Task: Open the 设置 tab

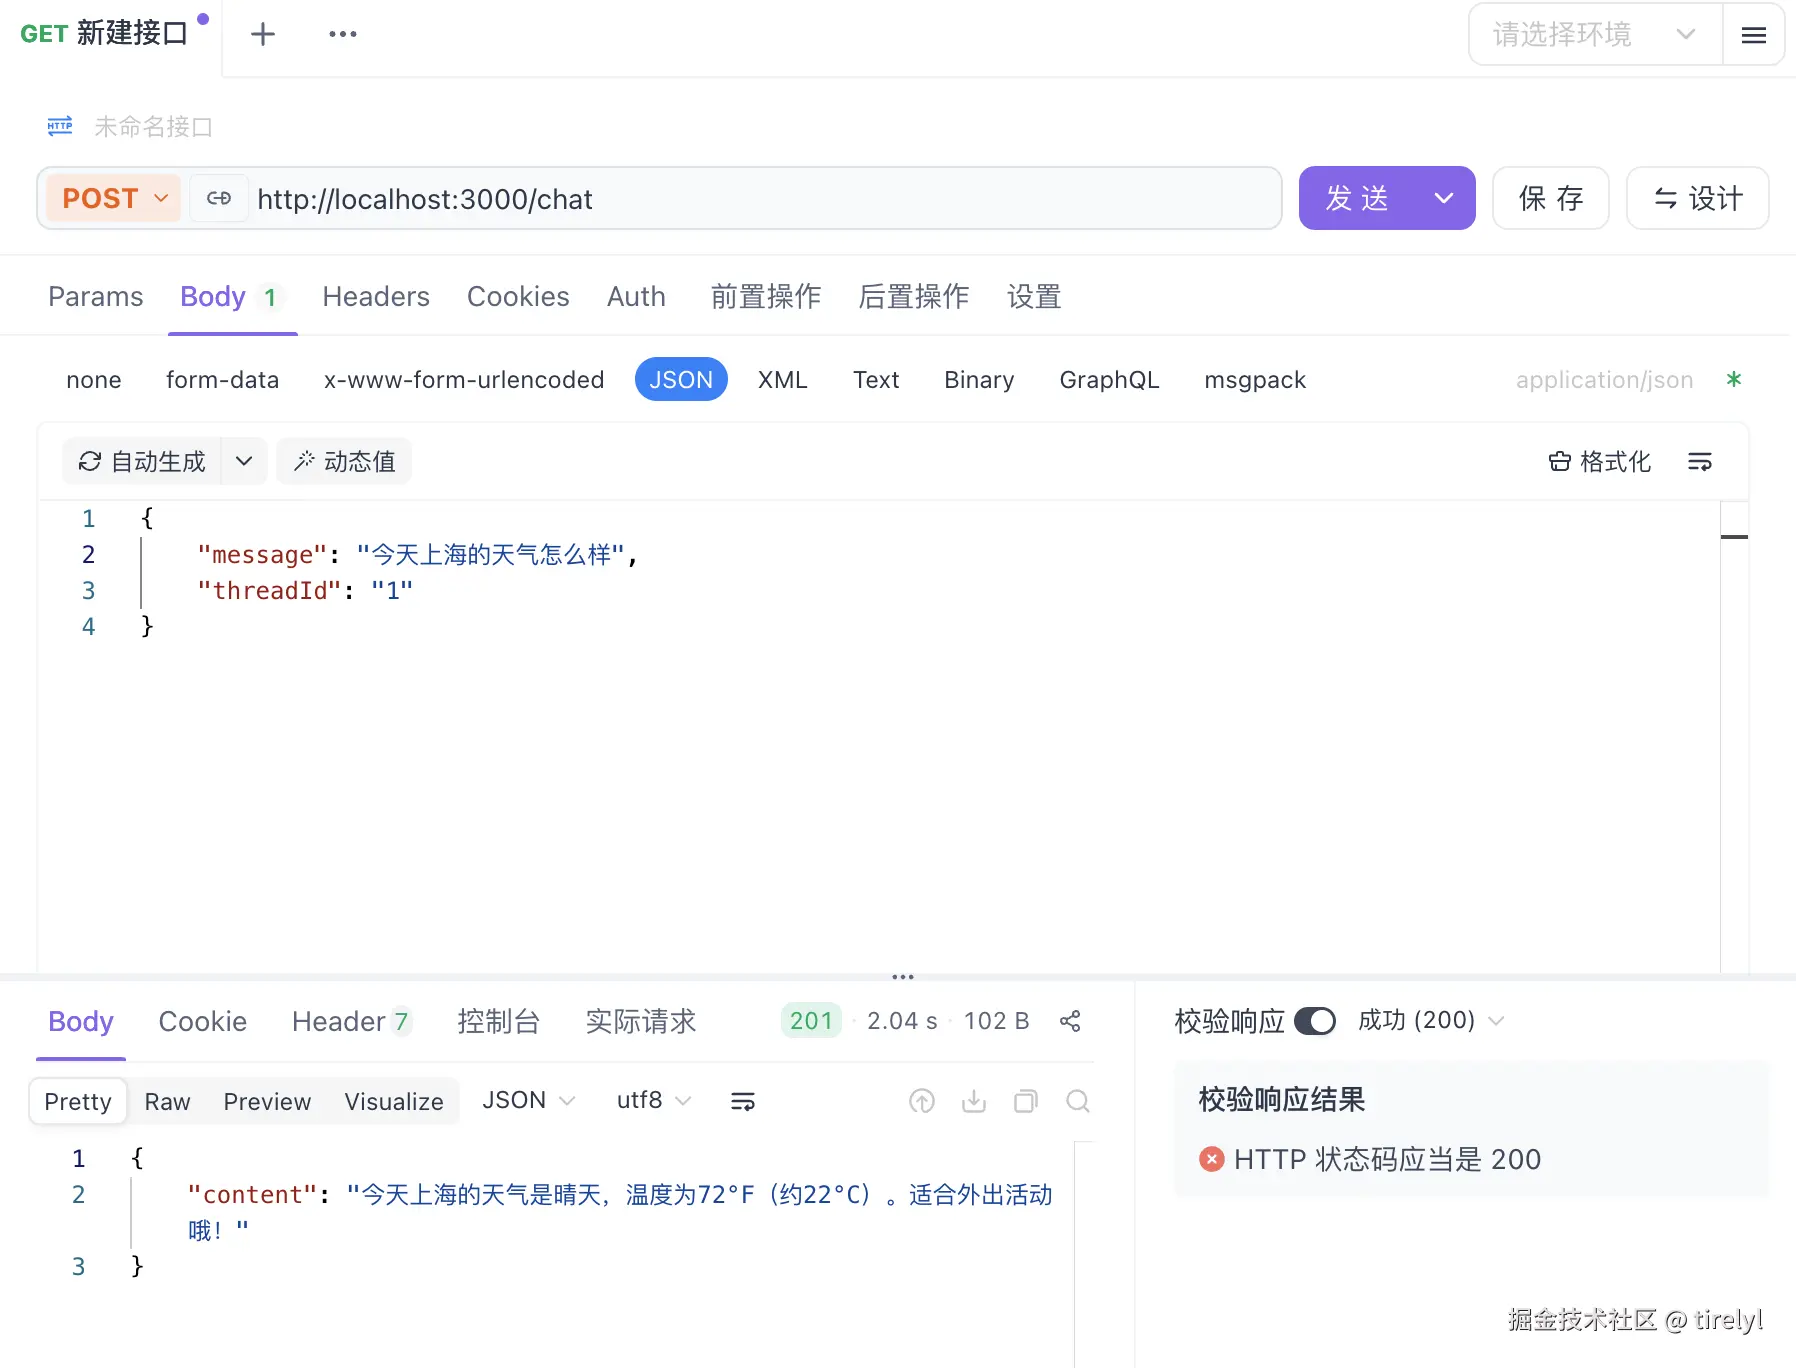Action: tap(1034, 297)
